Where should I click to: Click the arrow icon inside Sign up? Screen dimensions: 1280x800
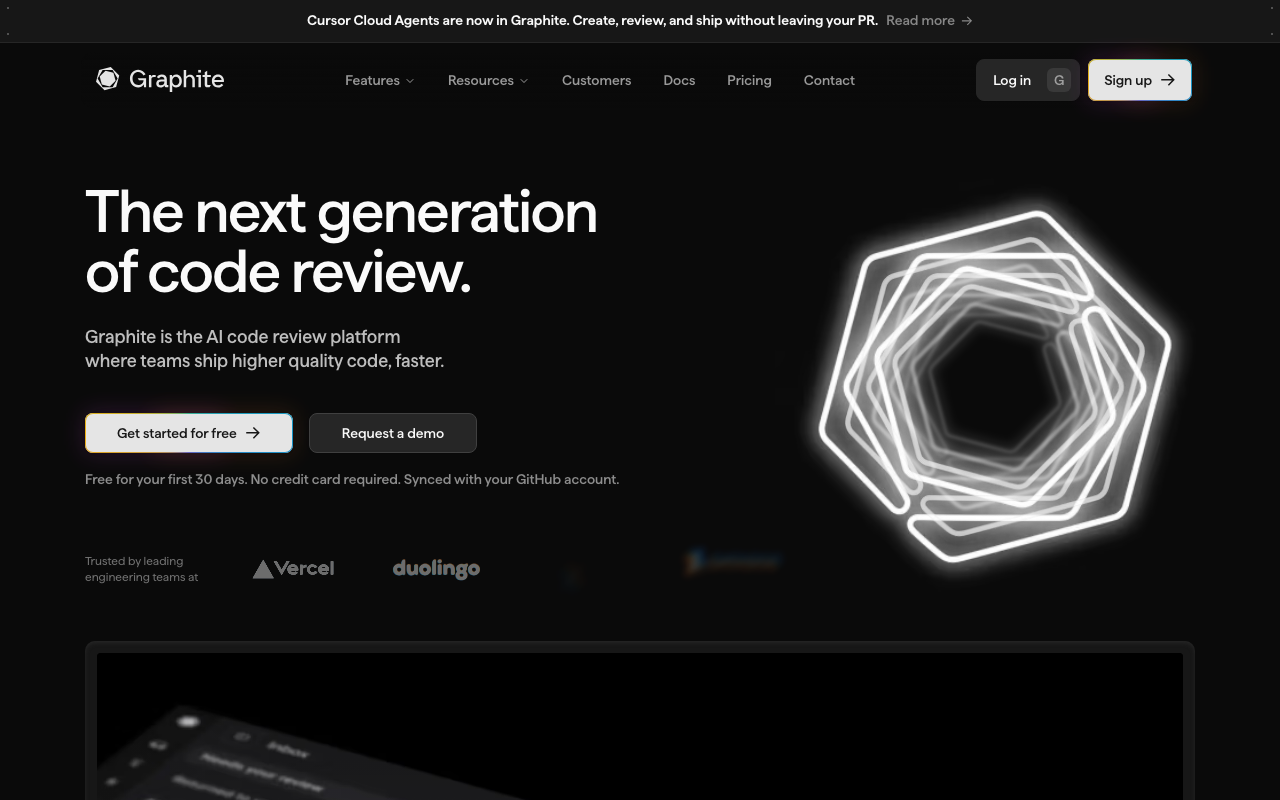1168,80
